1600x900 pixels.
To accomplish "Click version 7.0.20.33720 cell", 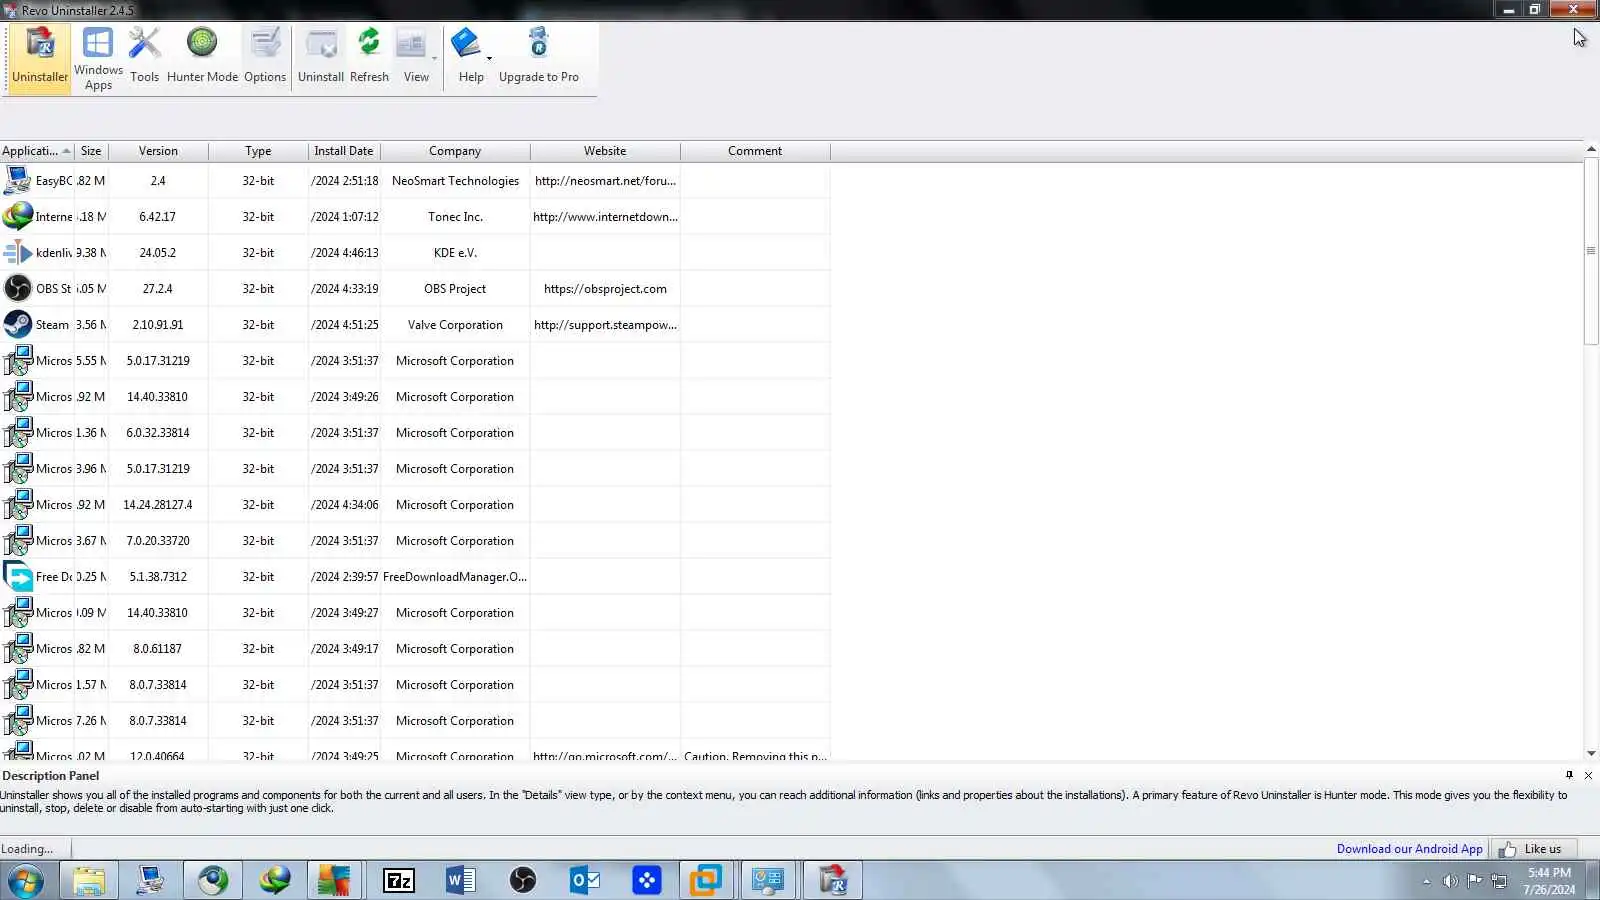I will [x=158, y=541].
